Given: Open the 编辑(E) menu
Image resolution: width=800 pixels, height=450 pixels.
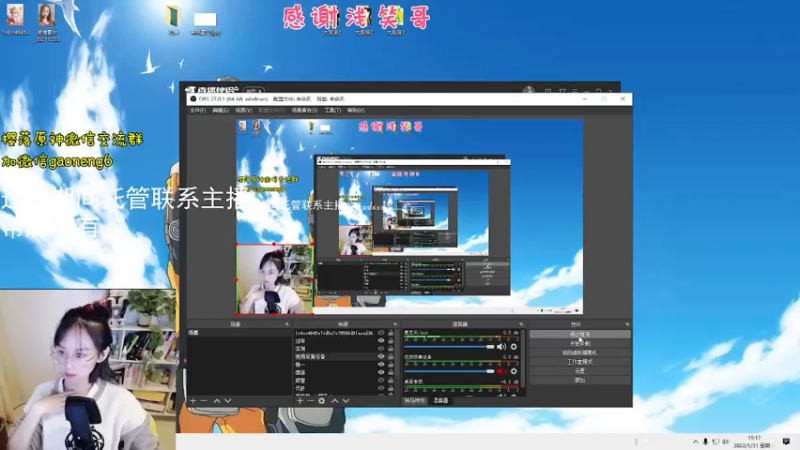Looking at the screenshot, I should click(220, 110).
